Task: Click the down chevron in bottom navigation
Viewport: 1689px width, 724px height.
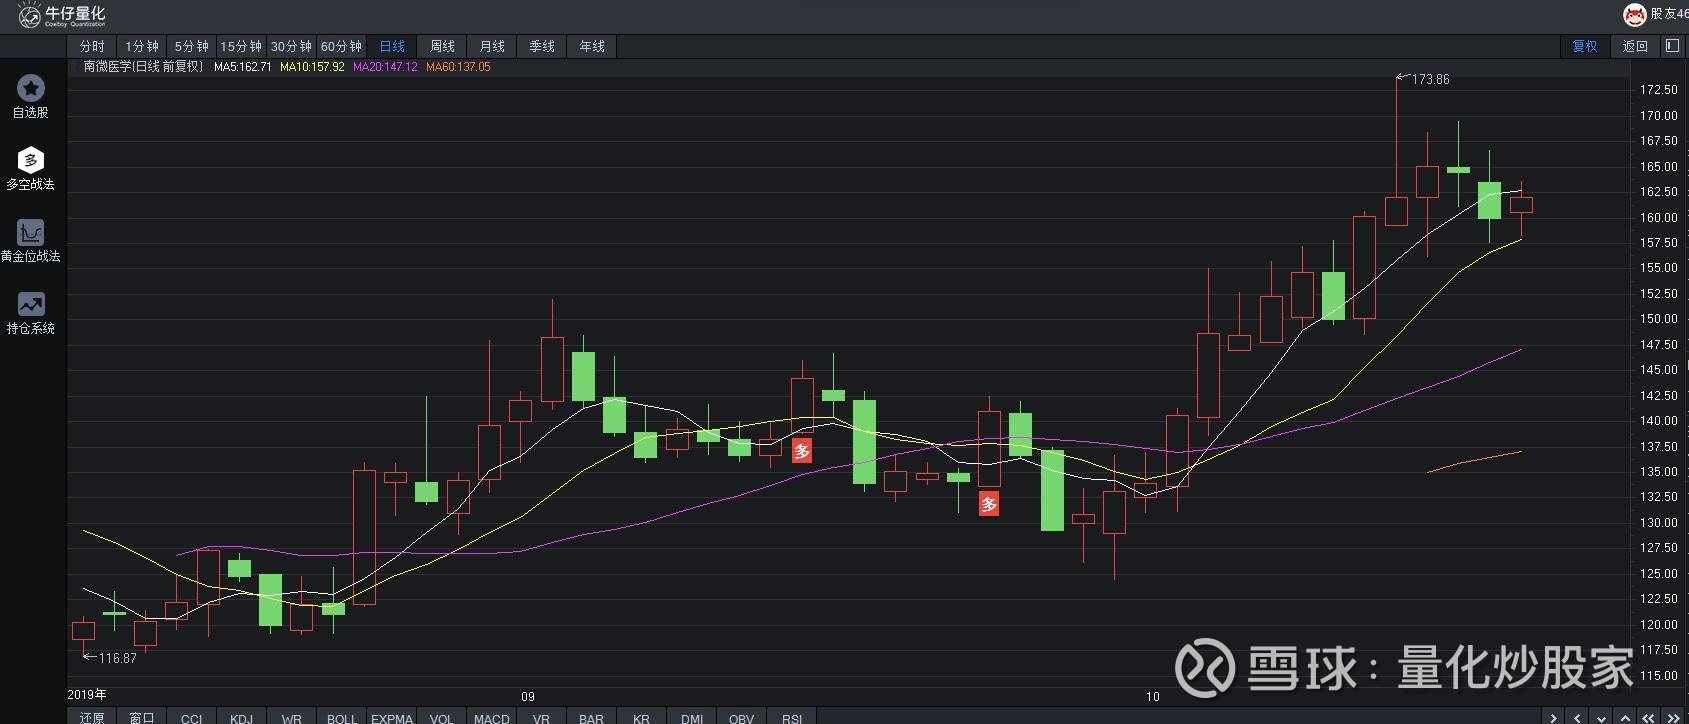Action: [x=1602, y=718]
